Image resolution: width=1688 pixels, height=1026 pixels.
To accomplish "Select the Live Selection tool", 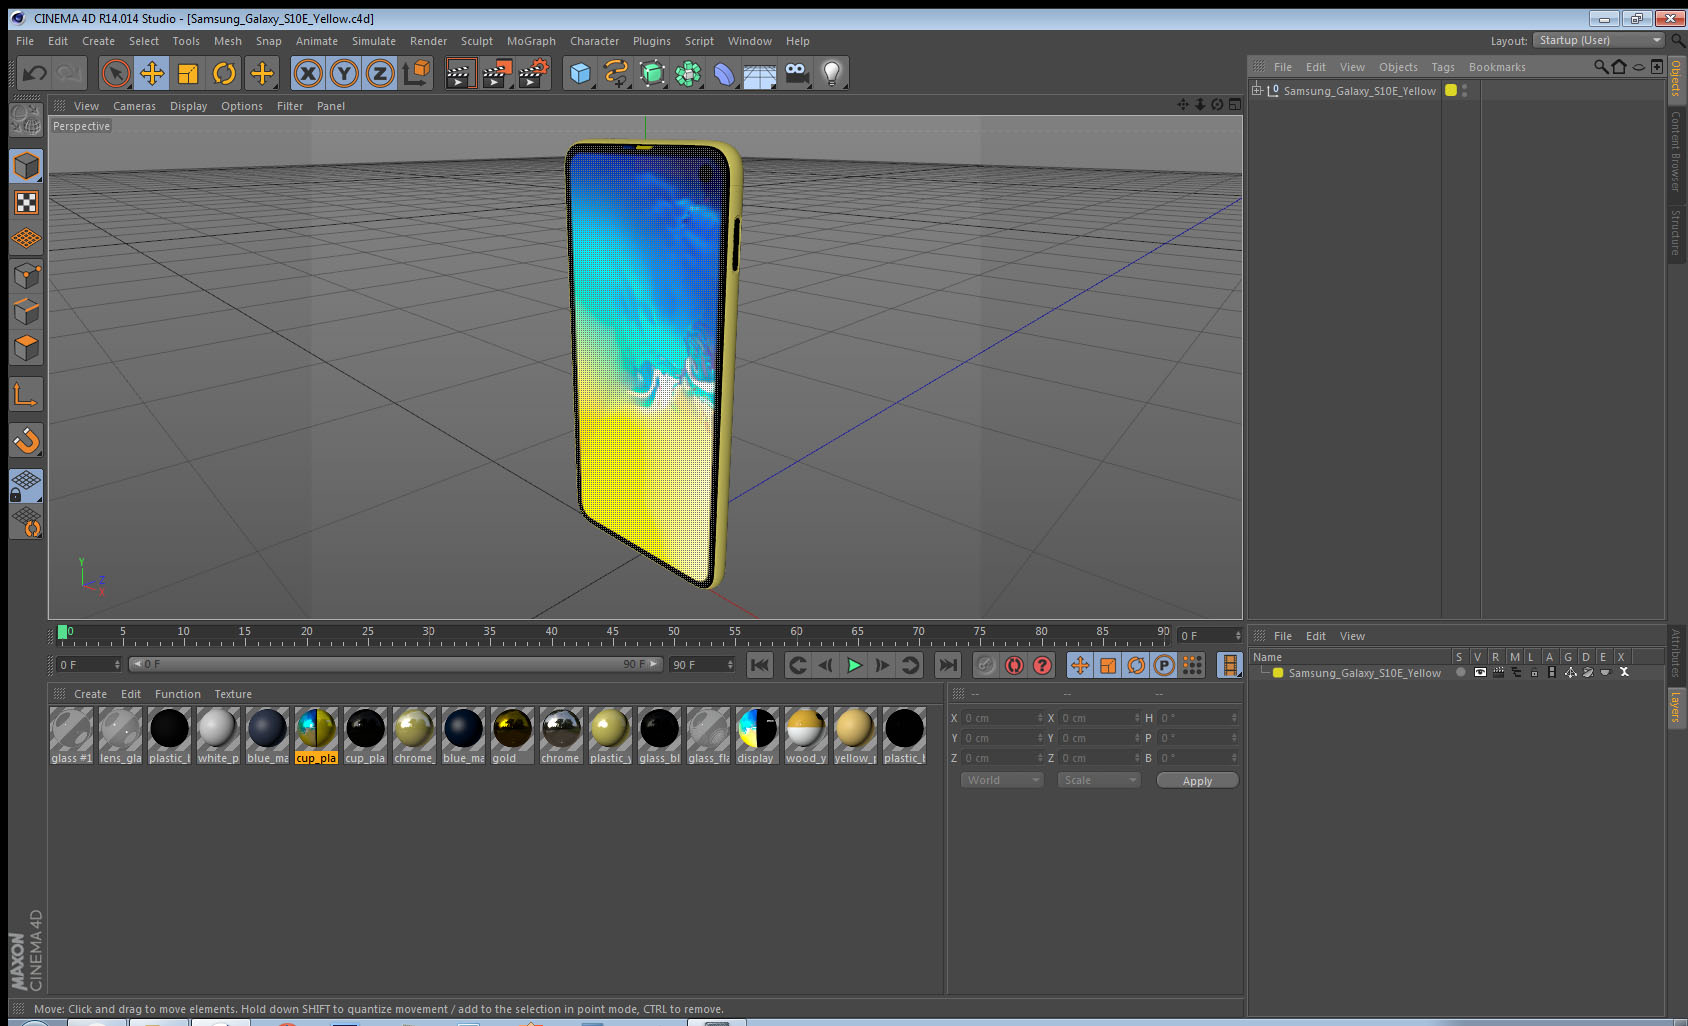I will coord(116,73).
